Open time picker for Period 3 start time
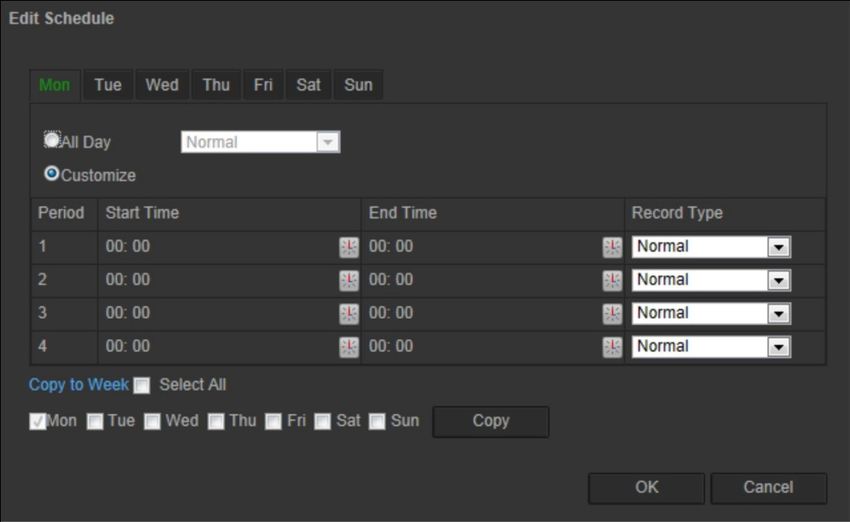 click(349, 314)
